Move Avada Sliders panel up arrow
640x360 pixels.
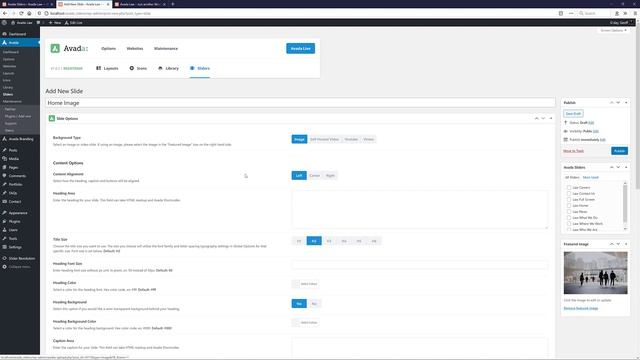coord(611,167)
